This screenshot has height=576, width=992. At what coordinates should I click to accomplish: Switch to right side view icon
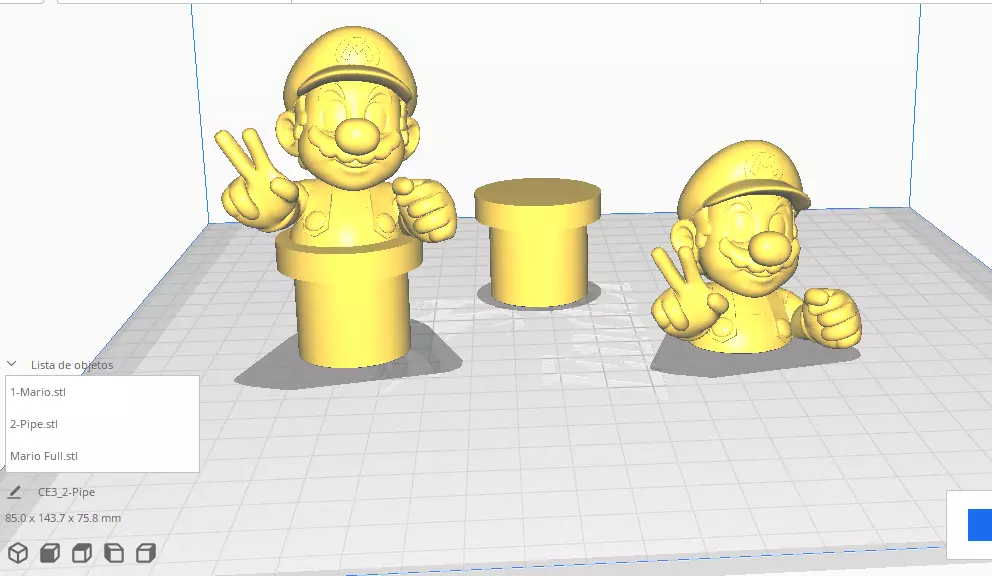(x=146, y=553)
